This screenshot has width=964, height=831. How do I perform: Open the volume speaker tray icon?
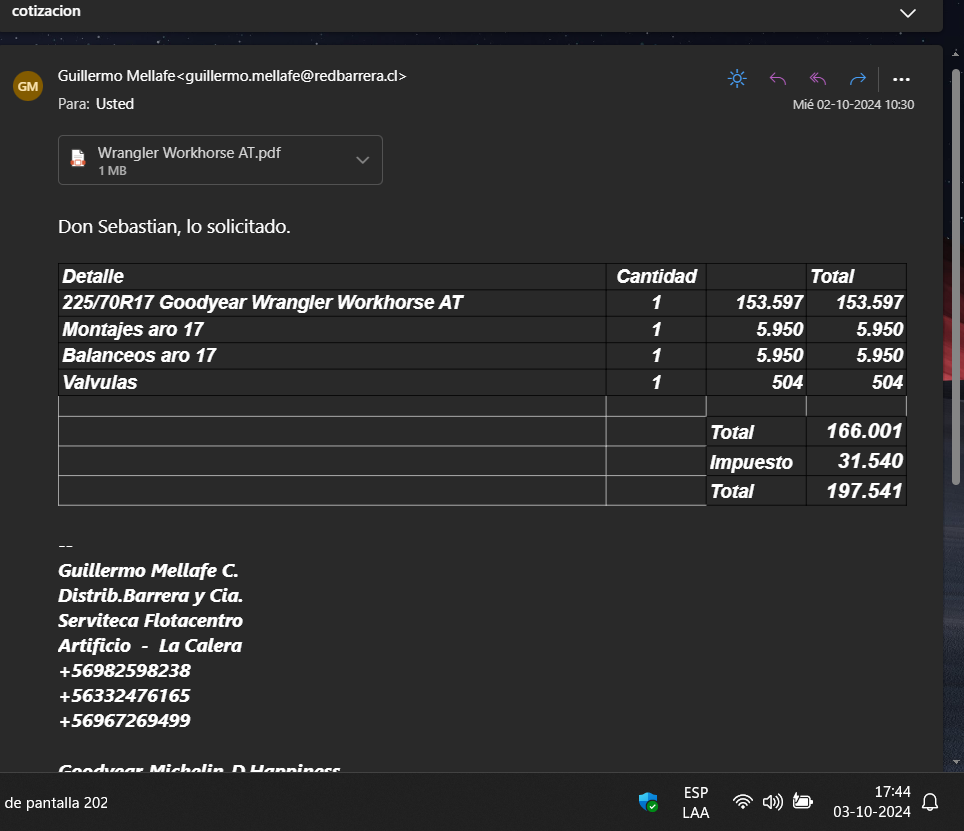pyautogui.click(x=772, y=801)
